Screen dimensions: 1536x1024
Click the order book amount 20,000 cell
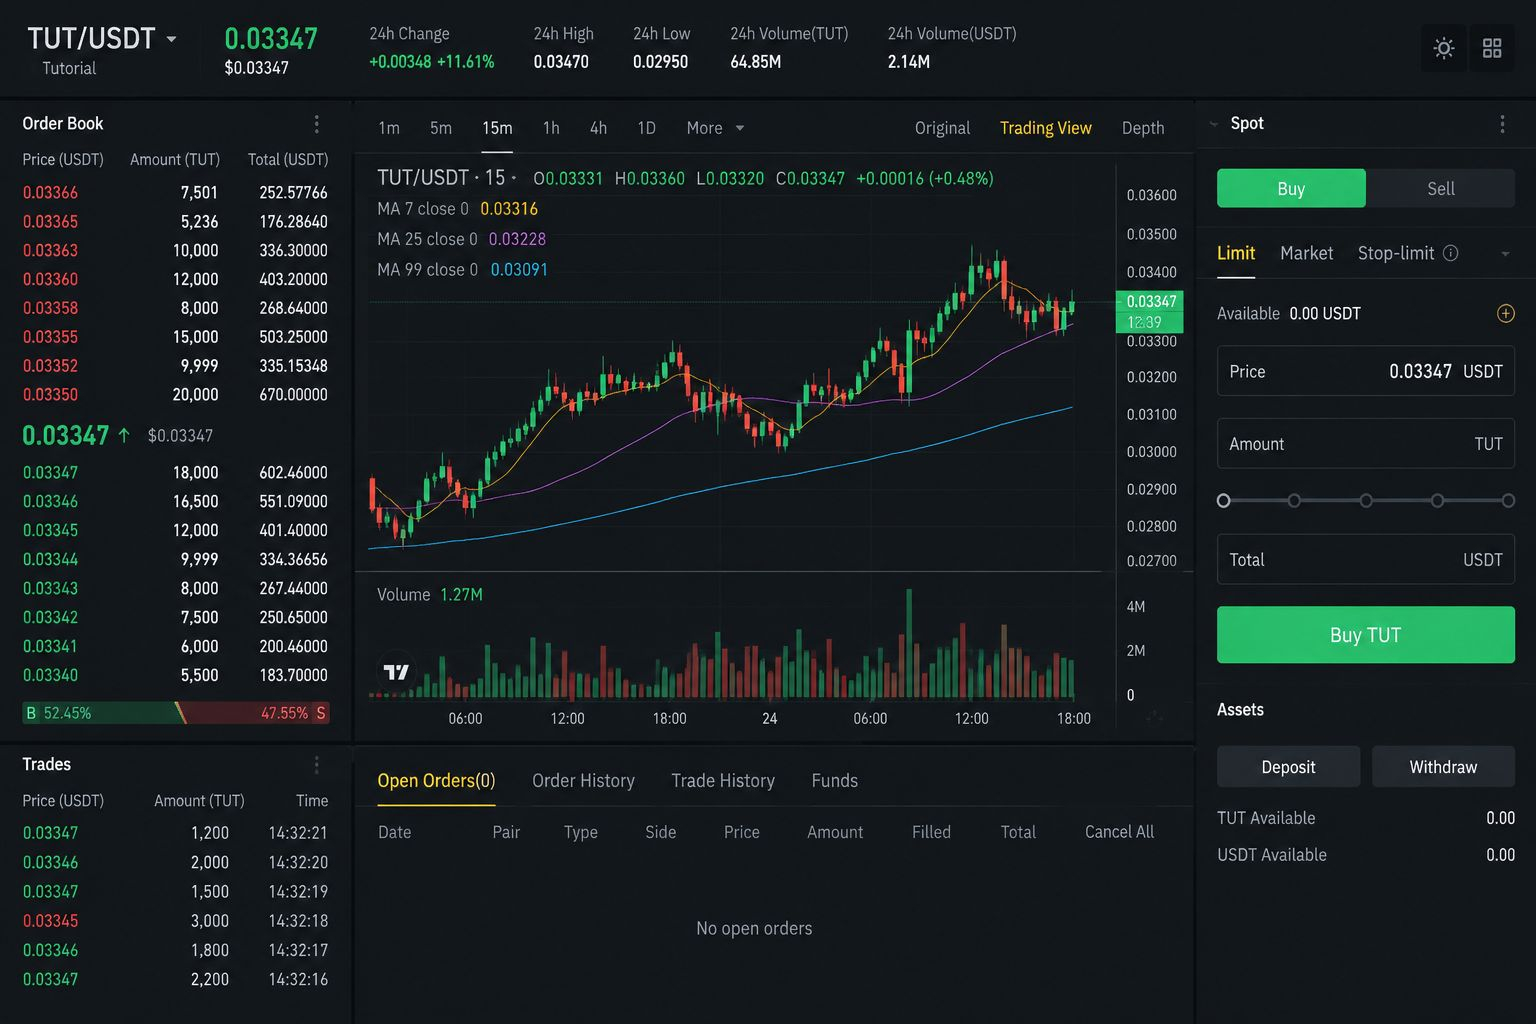pos(195,395)
